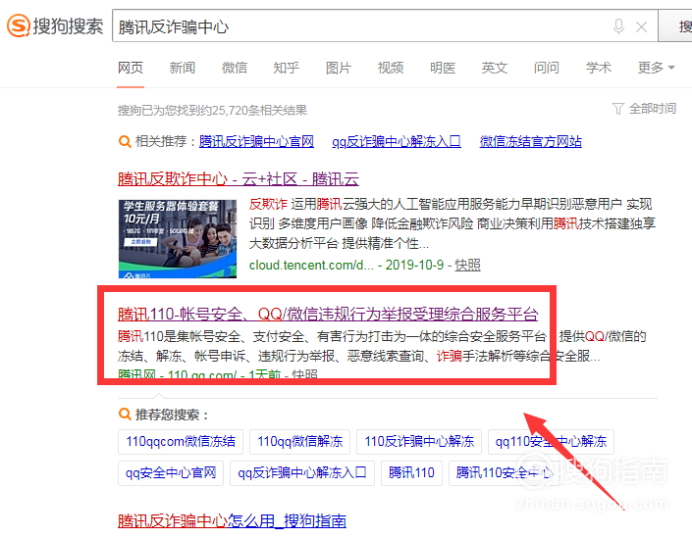692x538 pixels.
Task: Click the search magnifier icon beside 相关推荐
Action: 125,142
